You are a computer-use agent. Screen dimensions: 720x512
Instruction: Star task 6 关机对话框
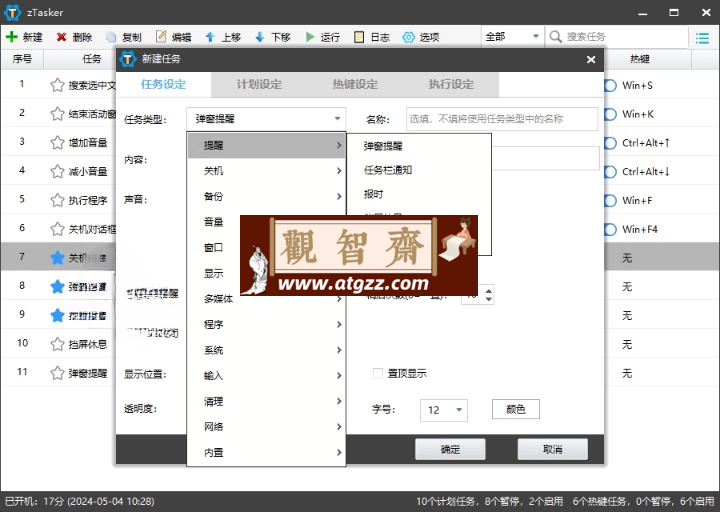[57, 229]
